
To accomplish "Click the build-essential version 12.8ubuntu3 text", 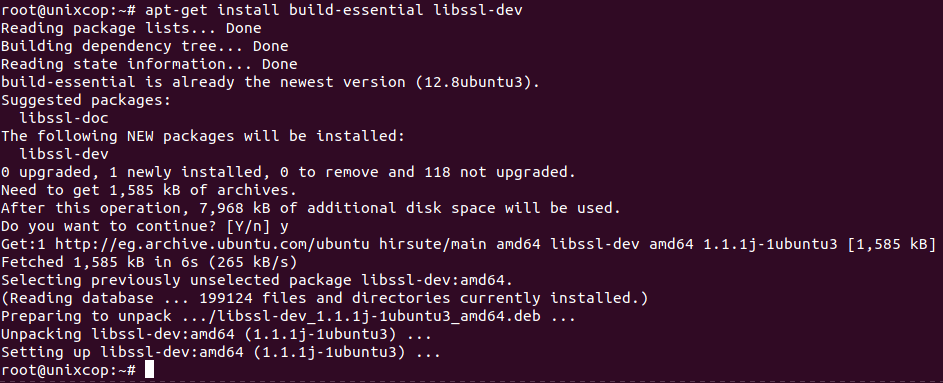I will point(473,82).
